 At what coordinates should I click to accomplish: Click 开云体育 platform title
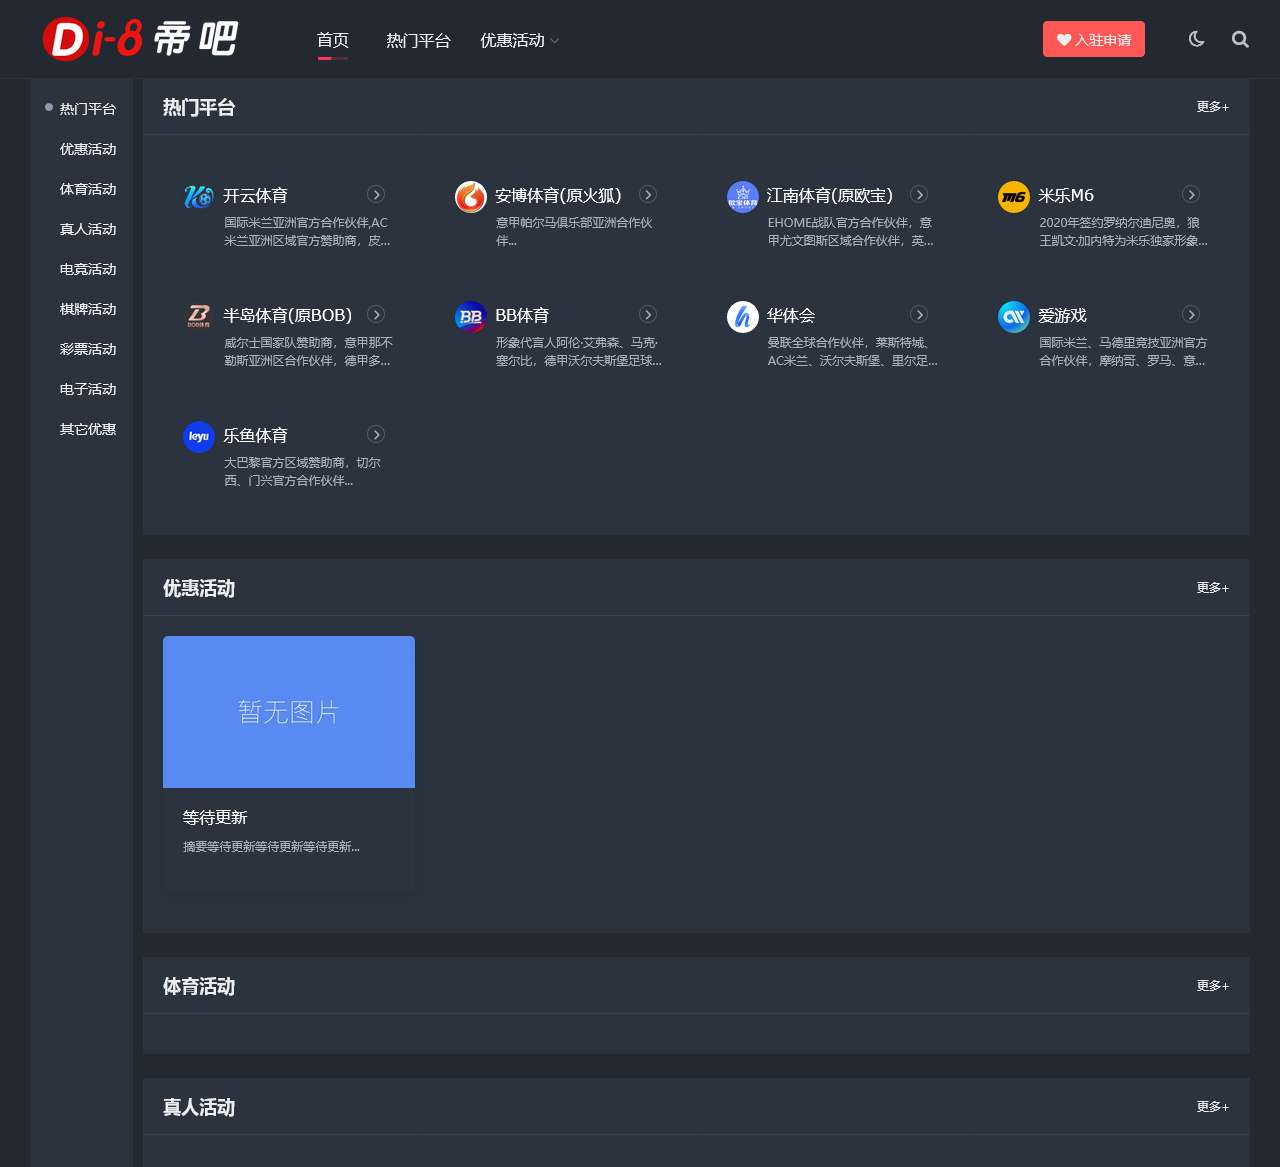[255, 195]
